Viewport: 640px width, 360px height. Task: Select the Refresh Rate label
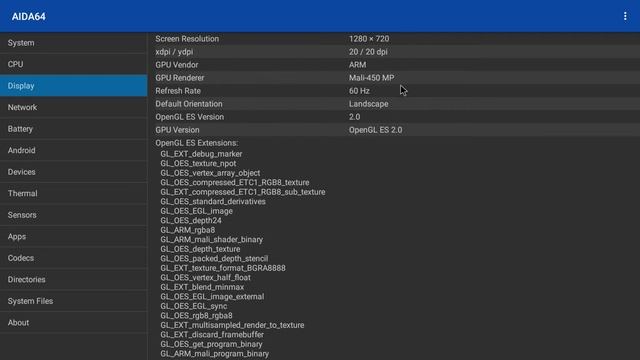pos(178,91)
